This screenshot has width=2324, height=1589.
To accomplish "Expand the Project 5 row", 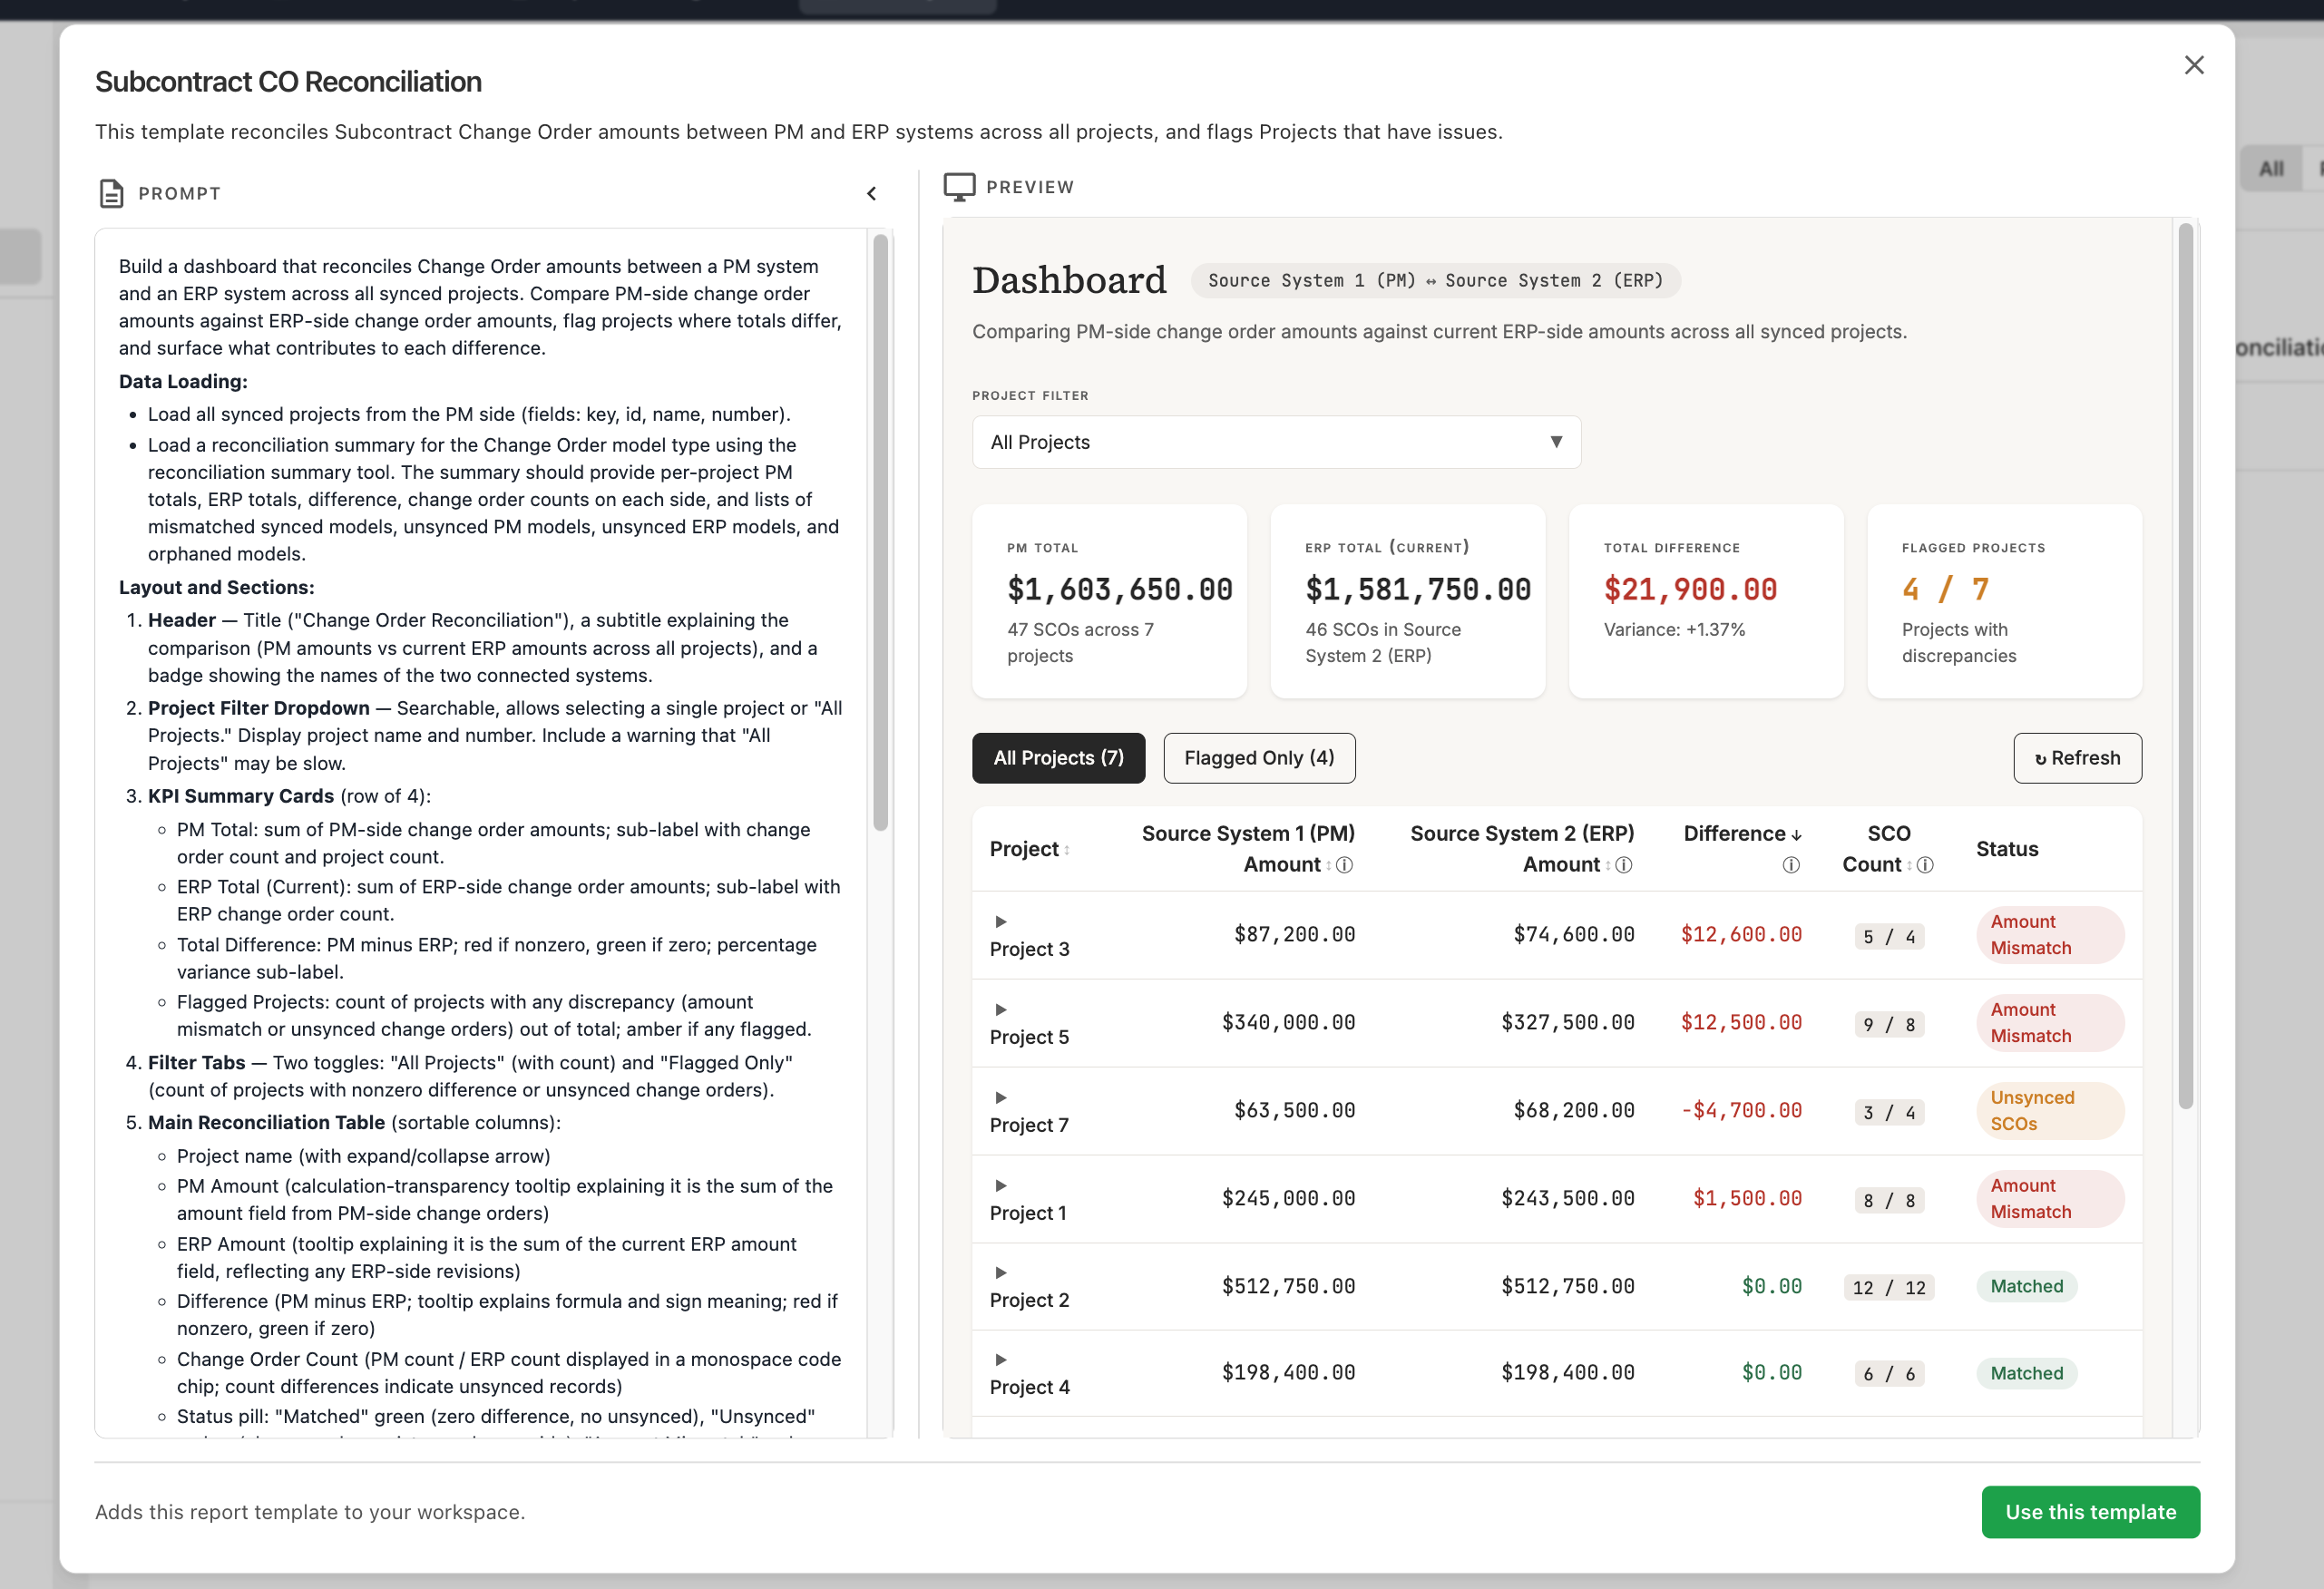I will [x=1001, y=1010].
